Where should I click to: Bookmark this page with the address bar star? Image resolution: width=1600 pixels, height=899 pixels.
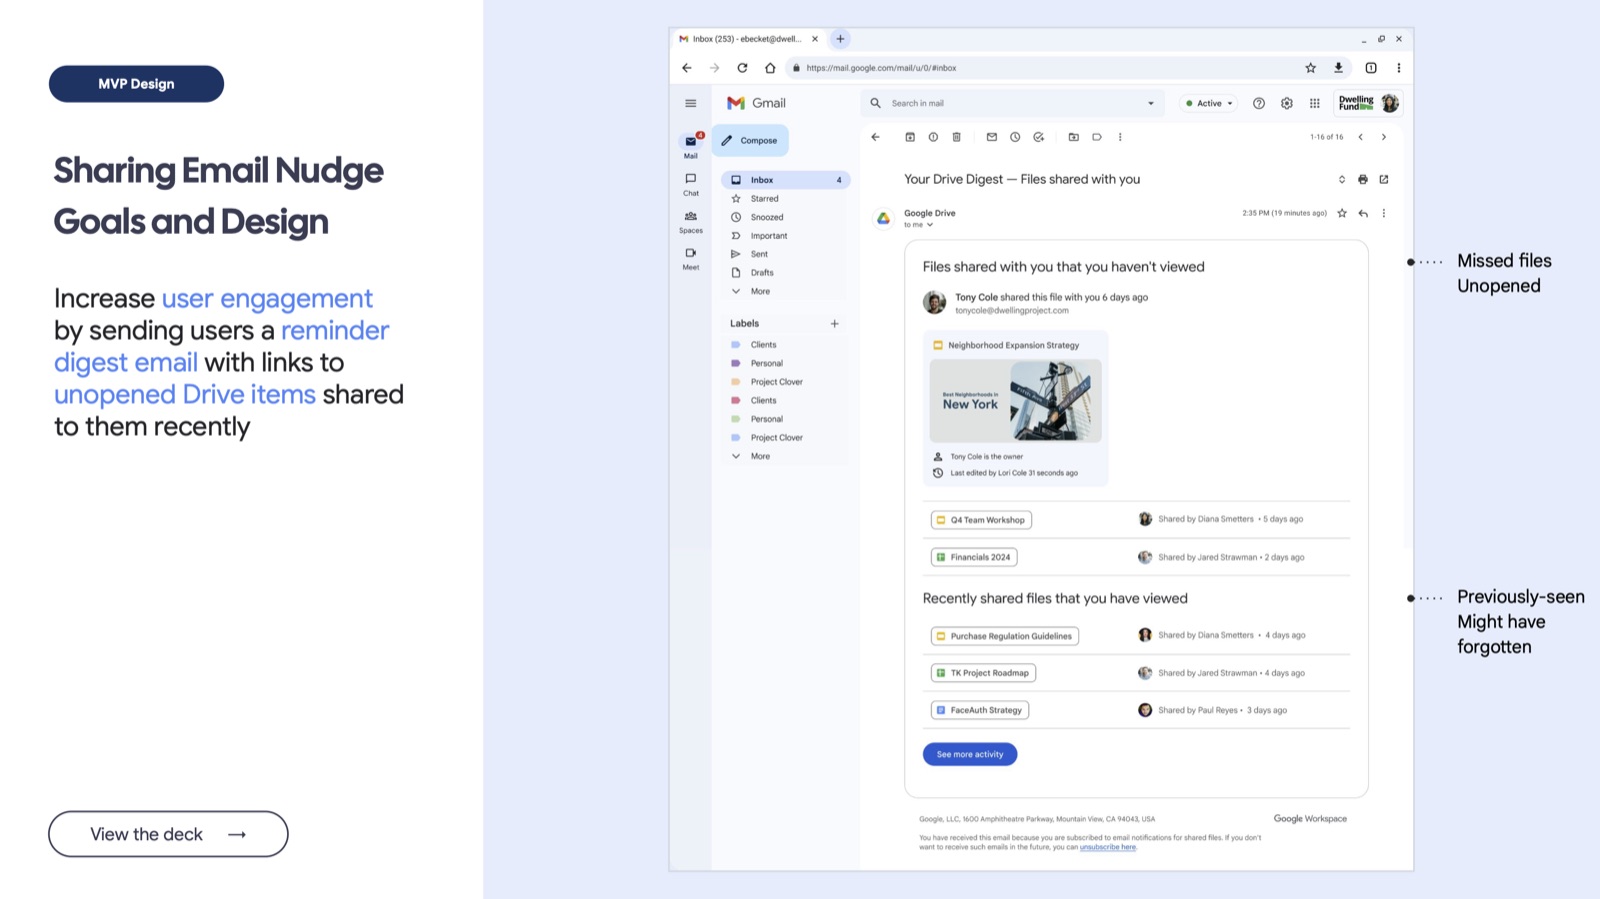point(1311,68)
